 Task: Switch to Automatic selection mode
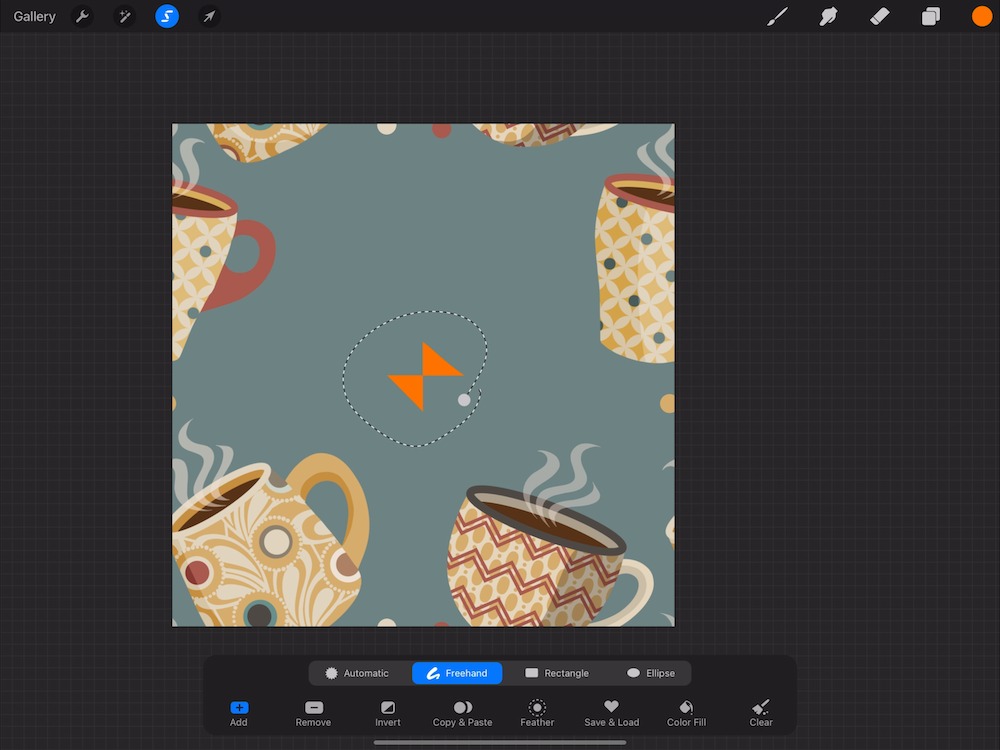coord(357,673)
